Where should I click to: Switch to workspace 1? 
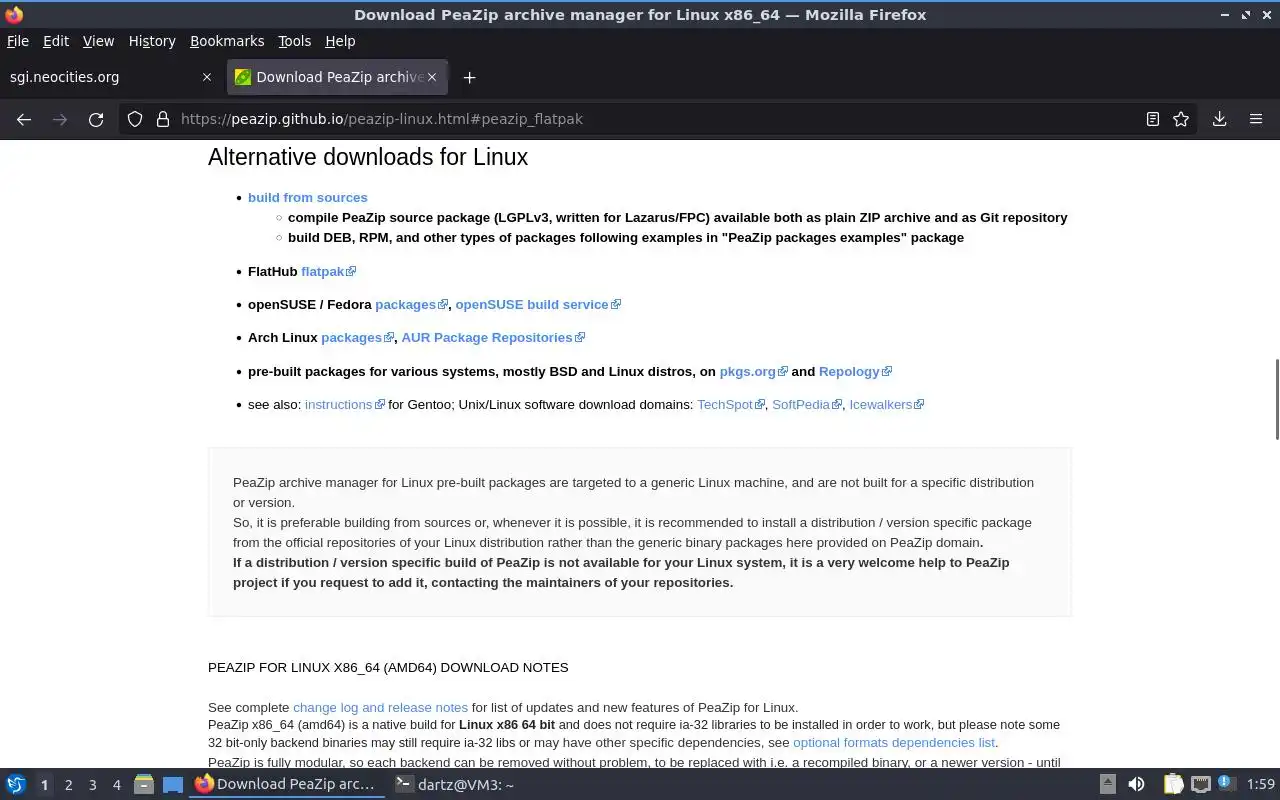click(44, 785)
